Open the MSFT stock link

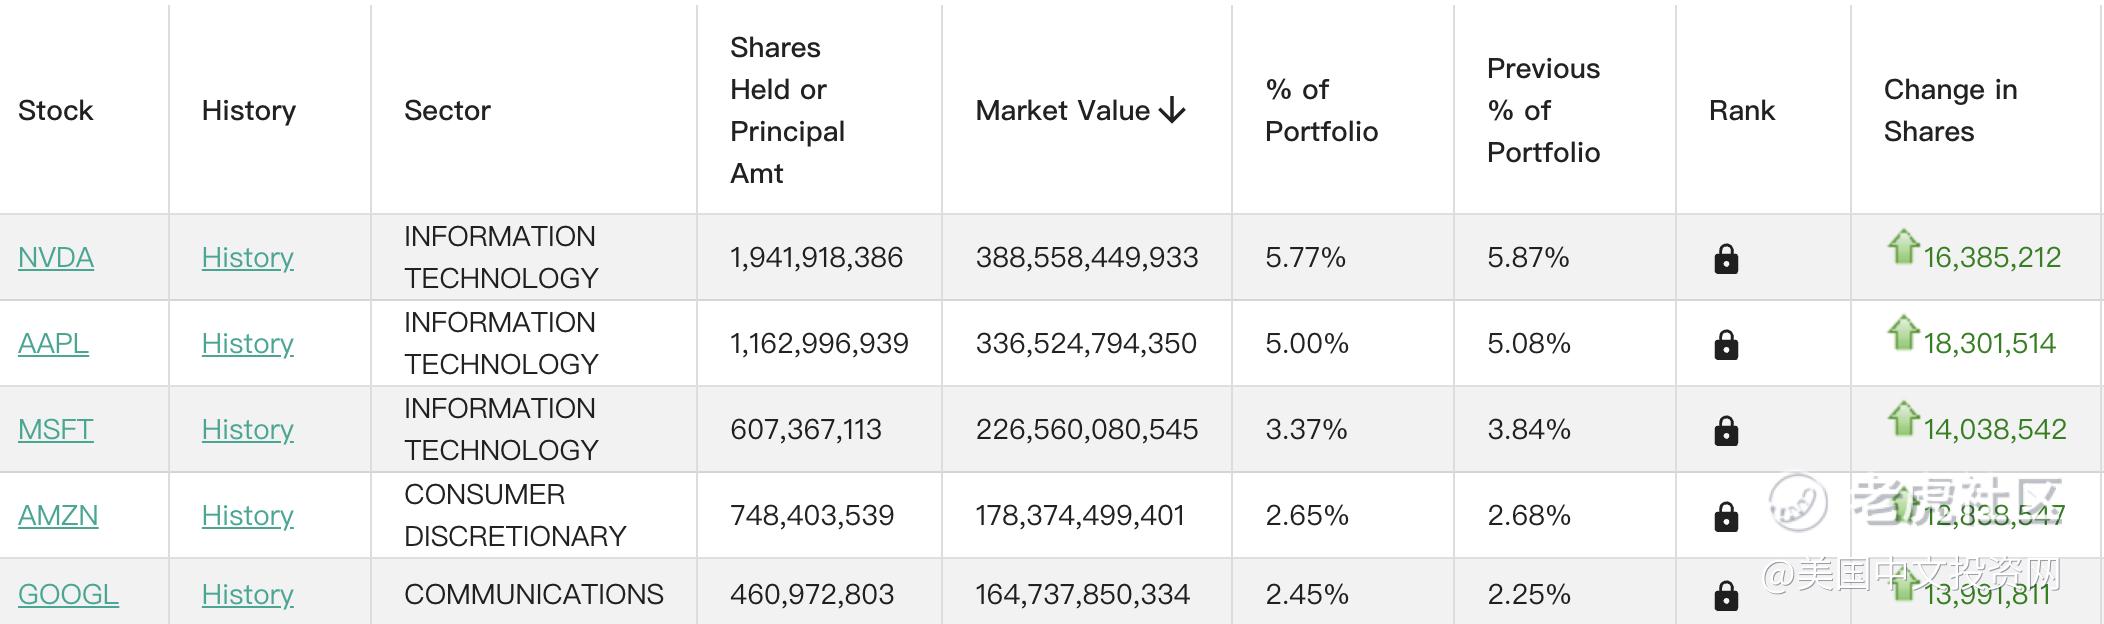[56, 430]
